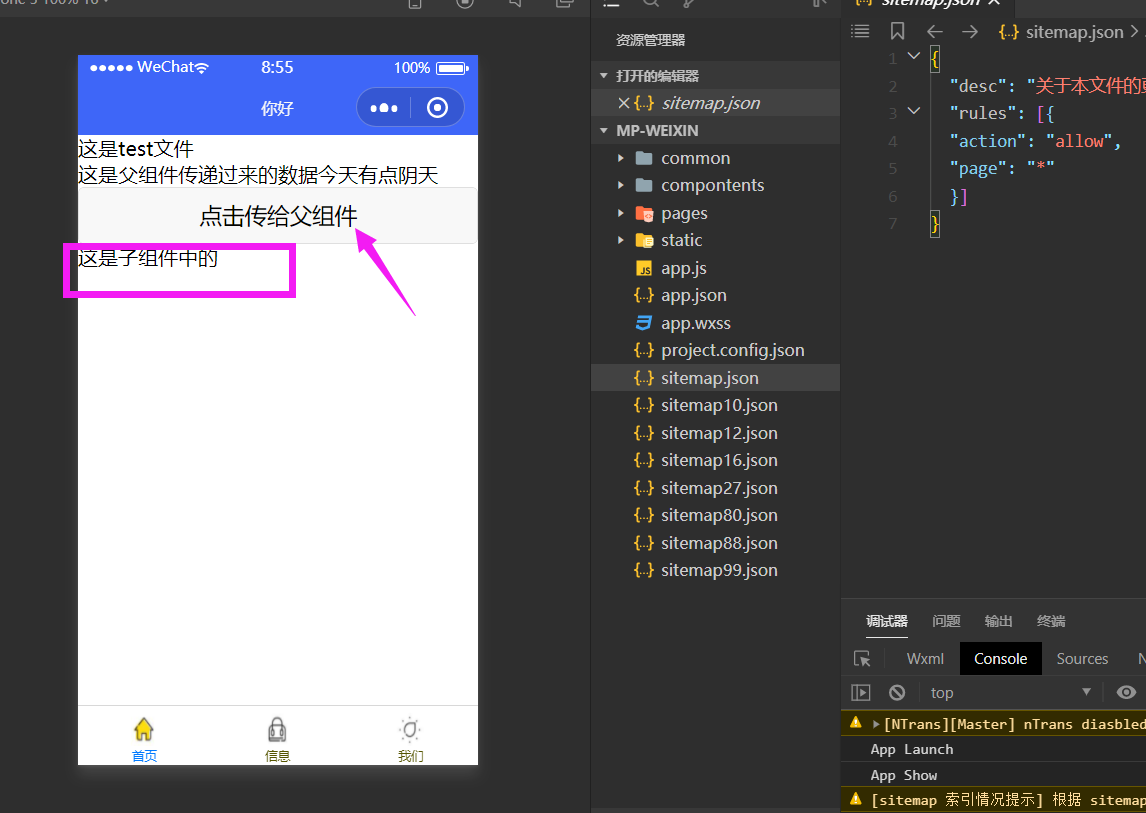This screenshot has height=813, width=1146.
Task: Open sitemap16.json file
Action: [x=719, y=460]
